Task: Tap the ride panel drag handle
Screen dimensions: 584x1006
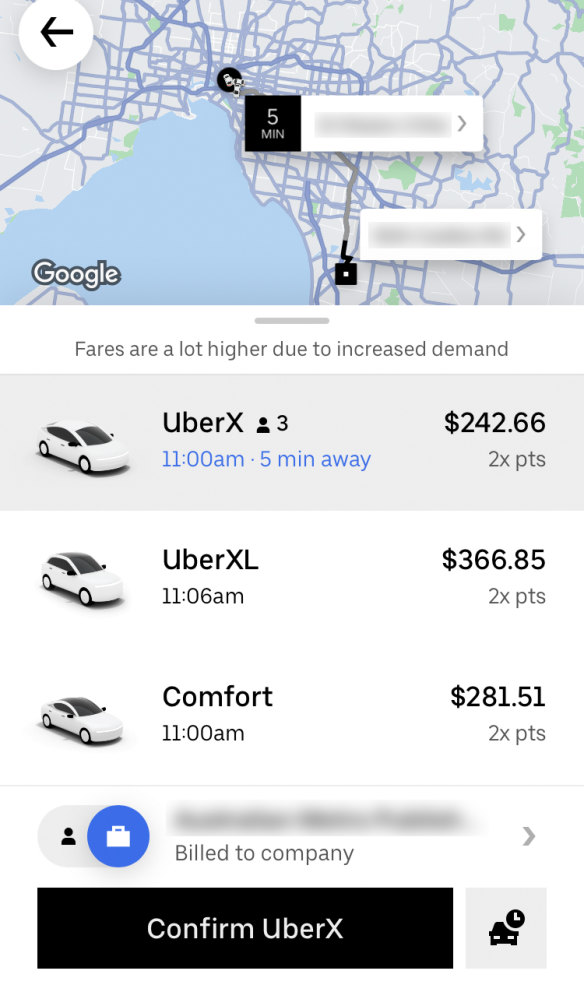Action: coord(291,320)
